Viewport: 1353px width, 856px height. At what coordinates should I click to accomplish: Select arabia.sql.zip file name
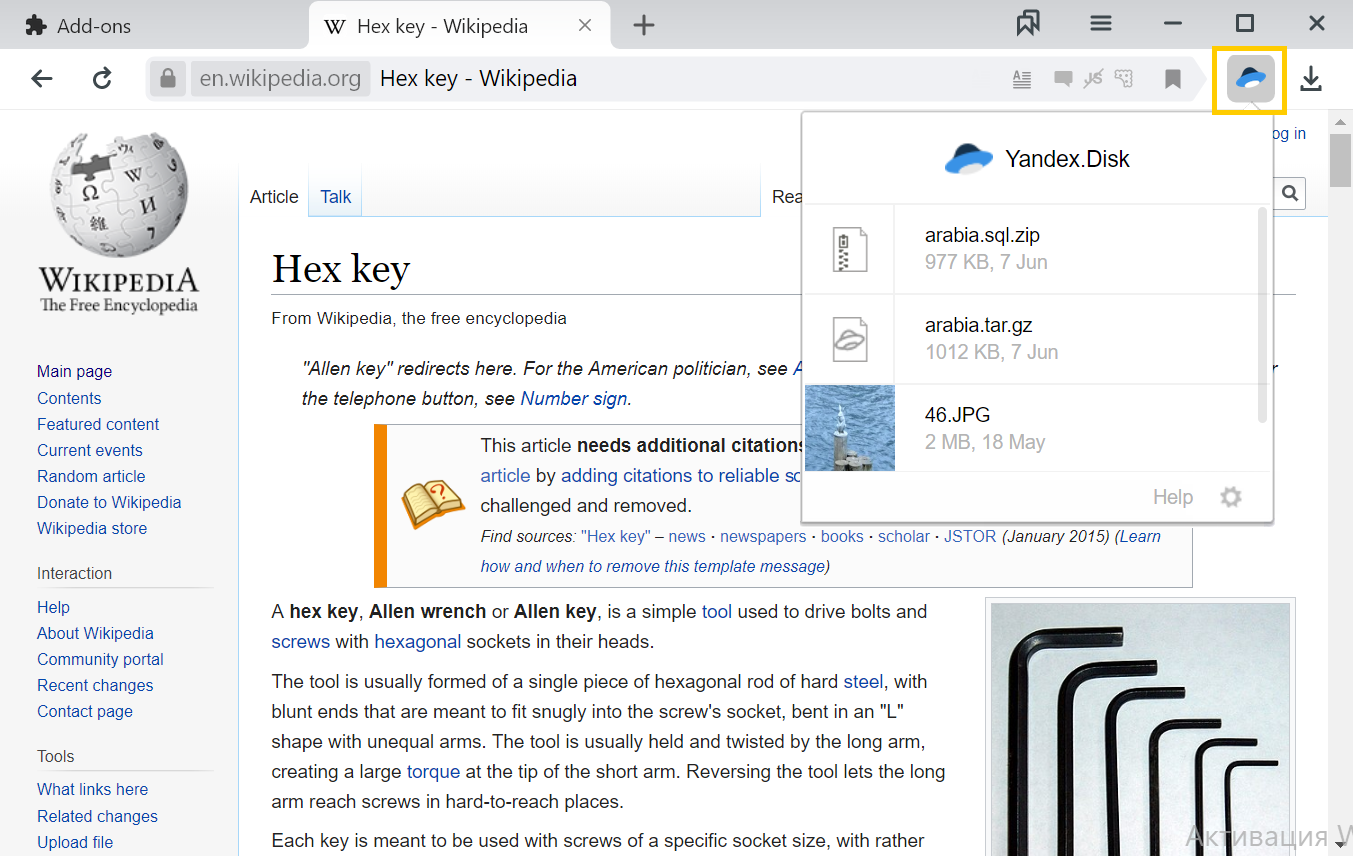click(x=982, y=236)
